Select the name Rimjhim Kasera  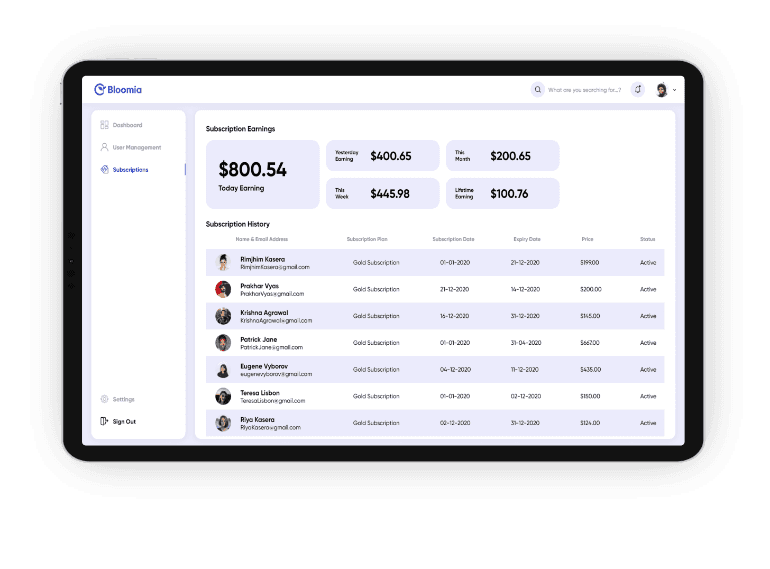click(x=262, y=259)
